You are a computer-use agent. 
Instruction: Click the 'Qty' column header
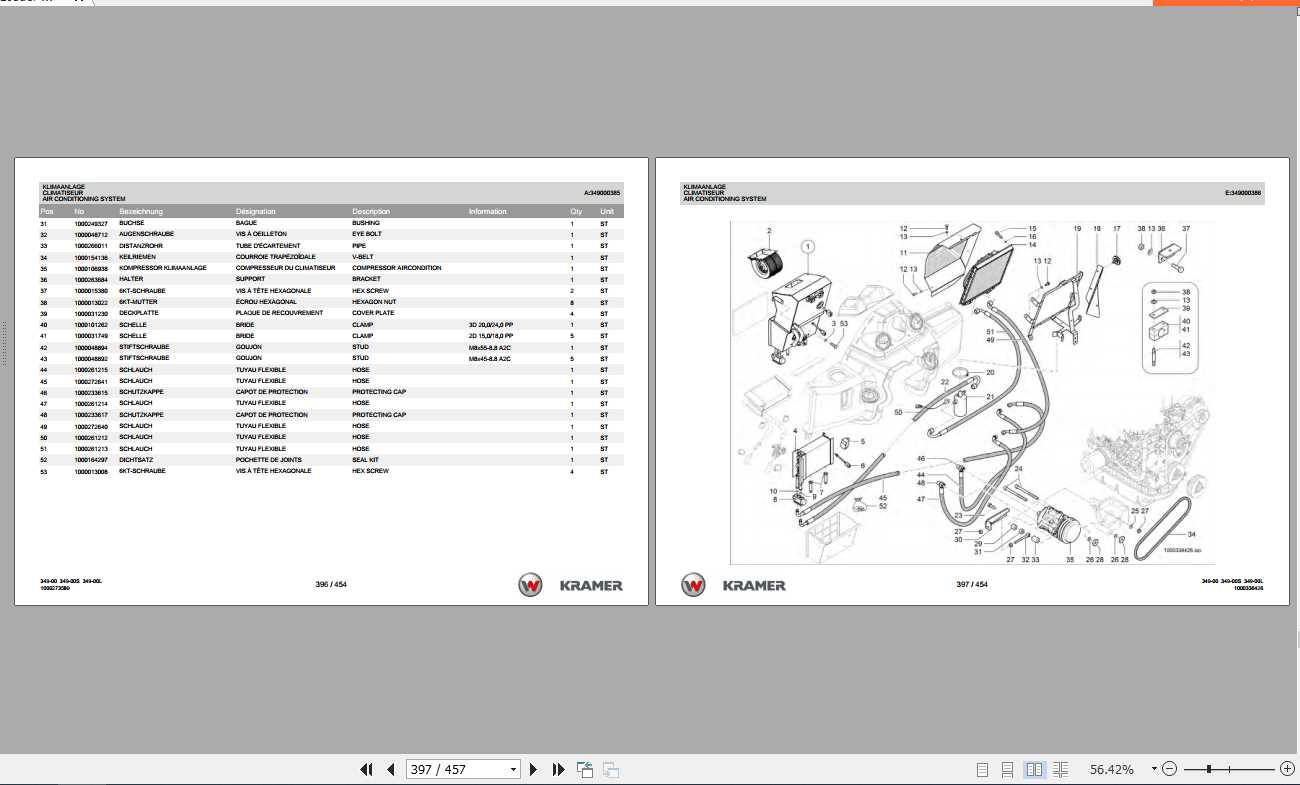pos(576,212)
